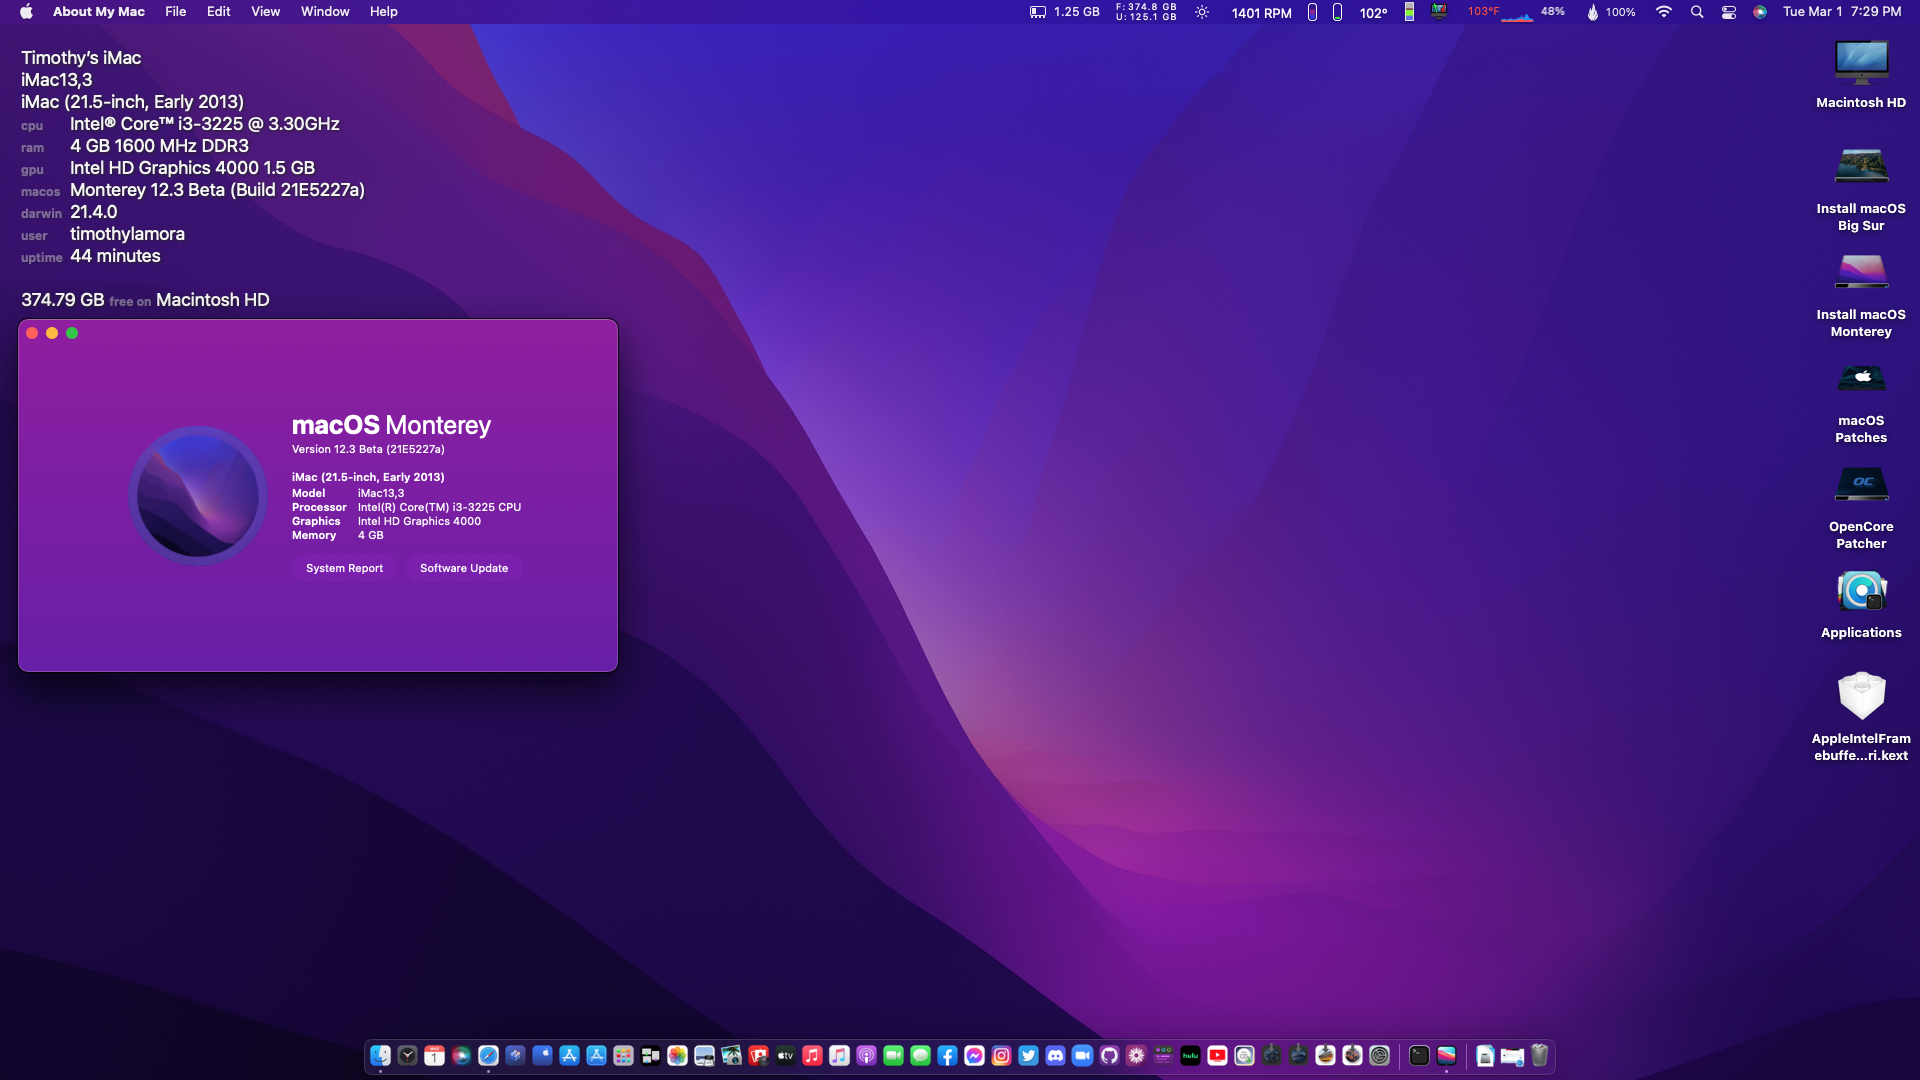Image resolution: width=1920 pixels, height=1080 pixels.
Task: Launch FaceTime from the Dock
Action: tap(894, 1055)
